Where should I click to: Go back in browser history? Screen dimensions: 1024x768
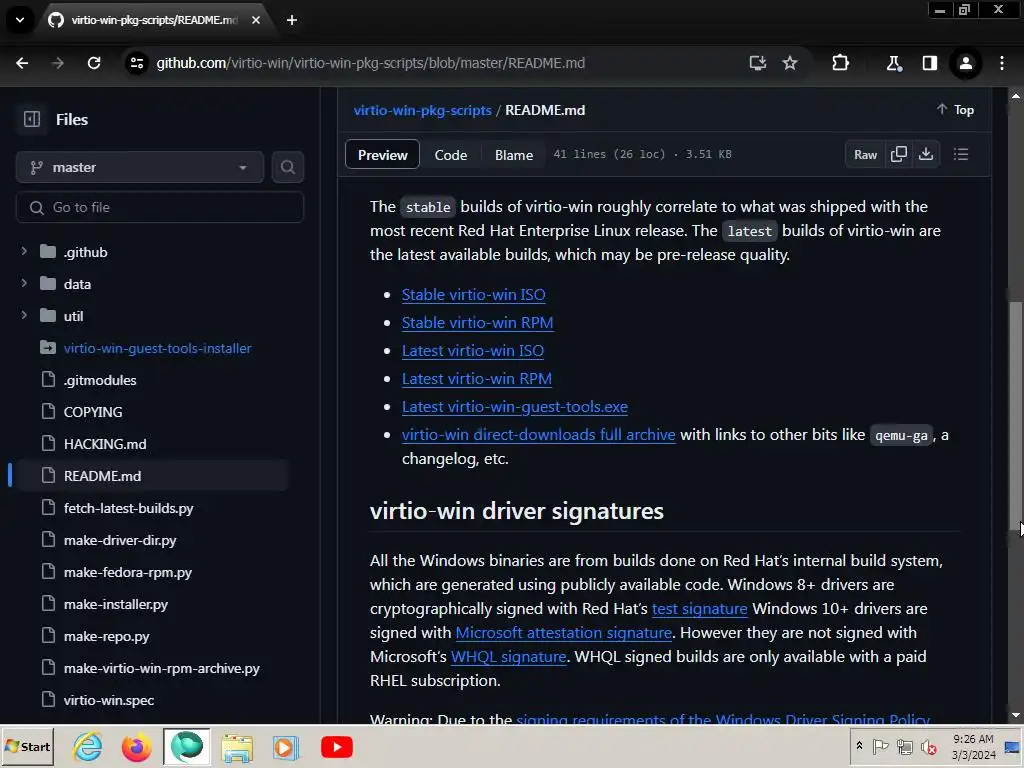[x=22, y=63]
